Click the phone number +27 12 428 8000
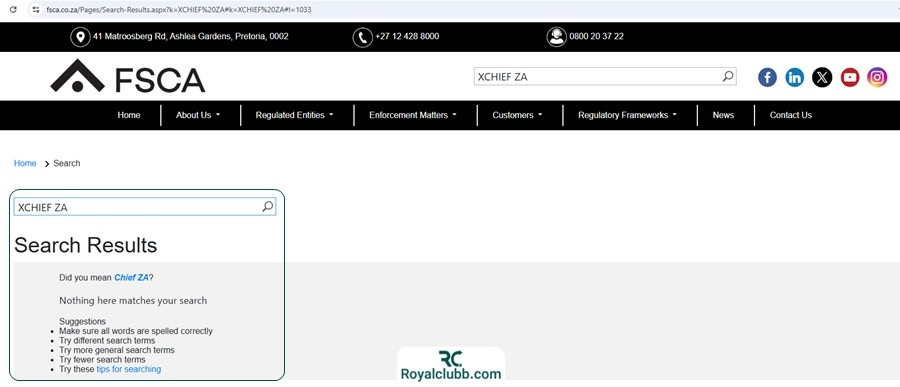The image size is (900, 387). pyautogui.click(x=408, y=36)
